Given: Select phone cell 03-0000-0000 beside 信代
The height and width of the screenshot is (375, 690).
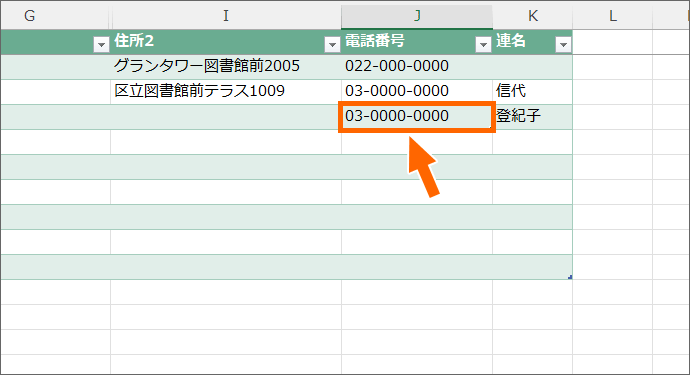Looking at the screenshot, I should tap(417, 92).
